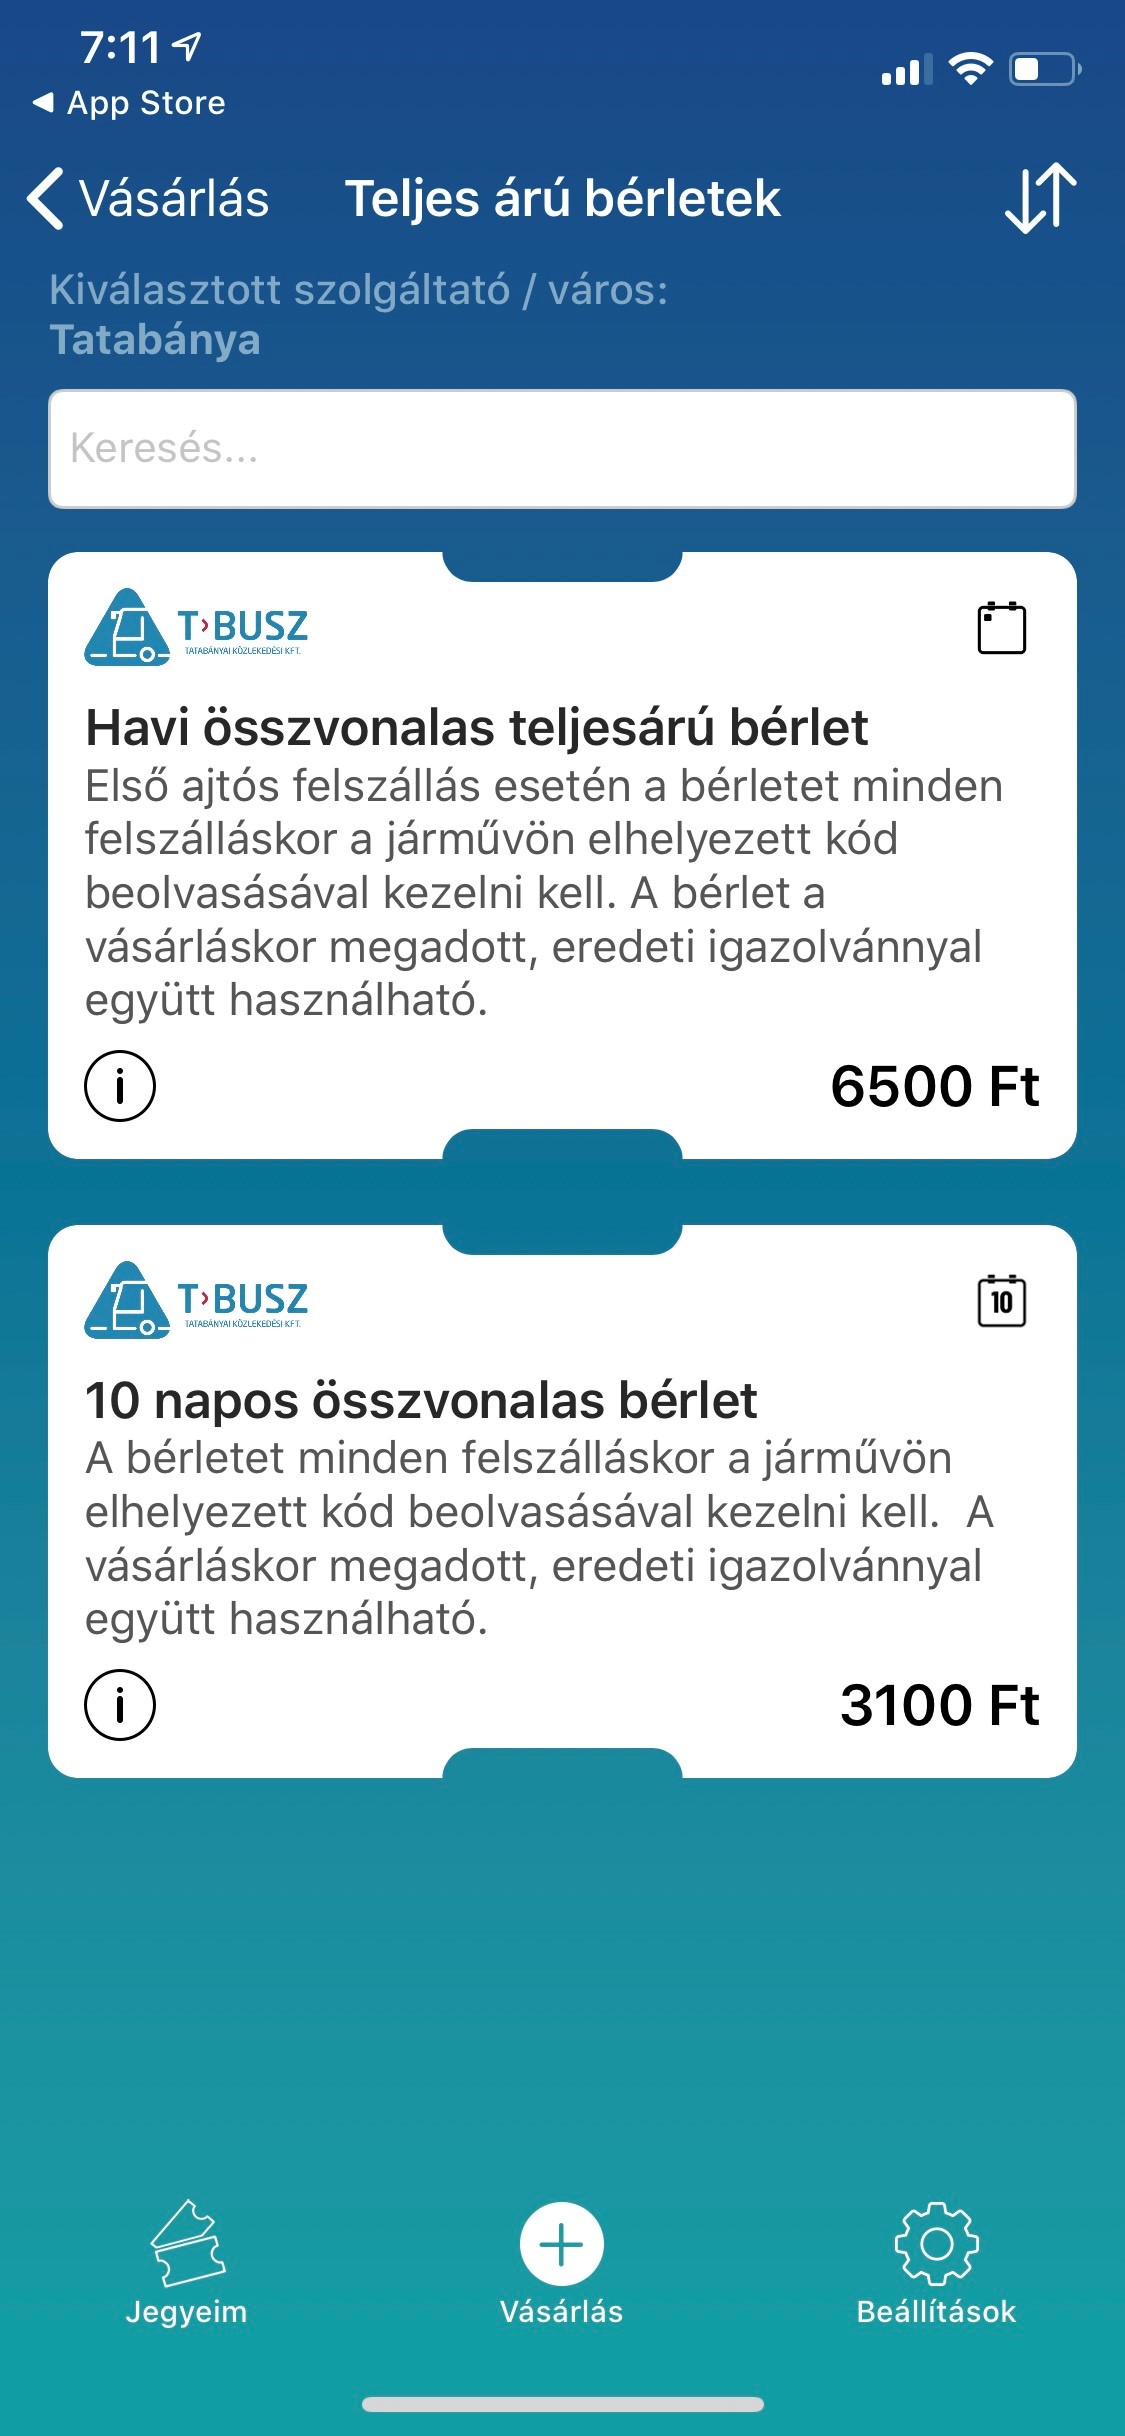
Task: Open info for the 10-day pass
Action: 120,1705
